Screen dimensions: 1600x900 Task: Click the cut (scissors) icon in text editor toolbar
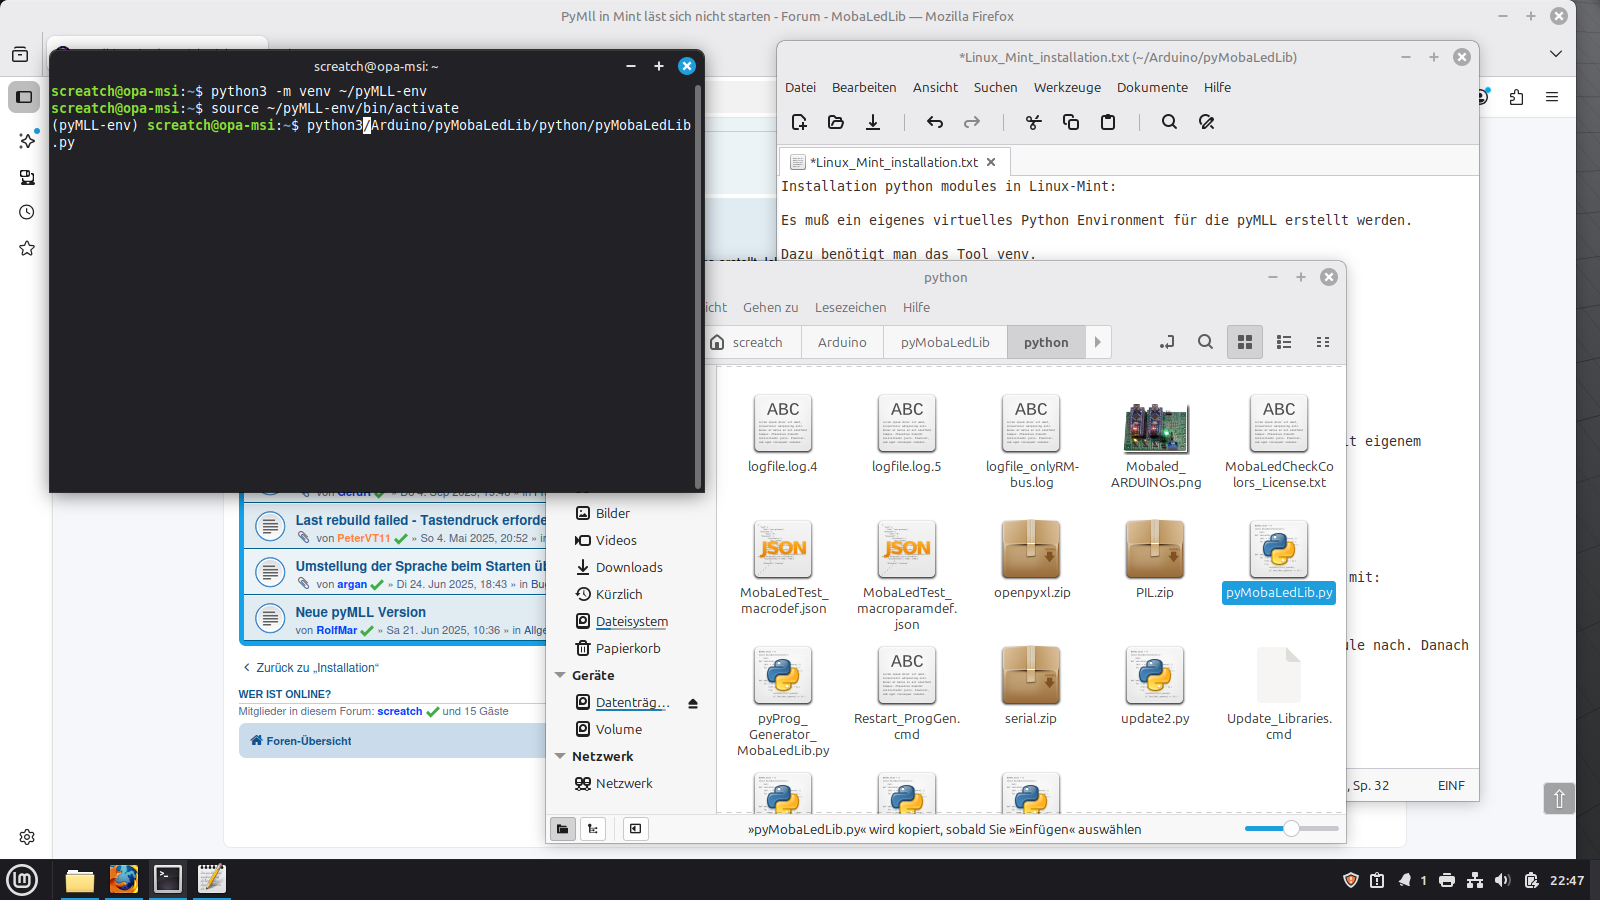tap(1033, 122)
